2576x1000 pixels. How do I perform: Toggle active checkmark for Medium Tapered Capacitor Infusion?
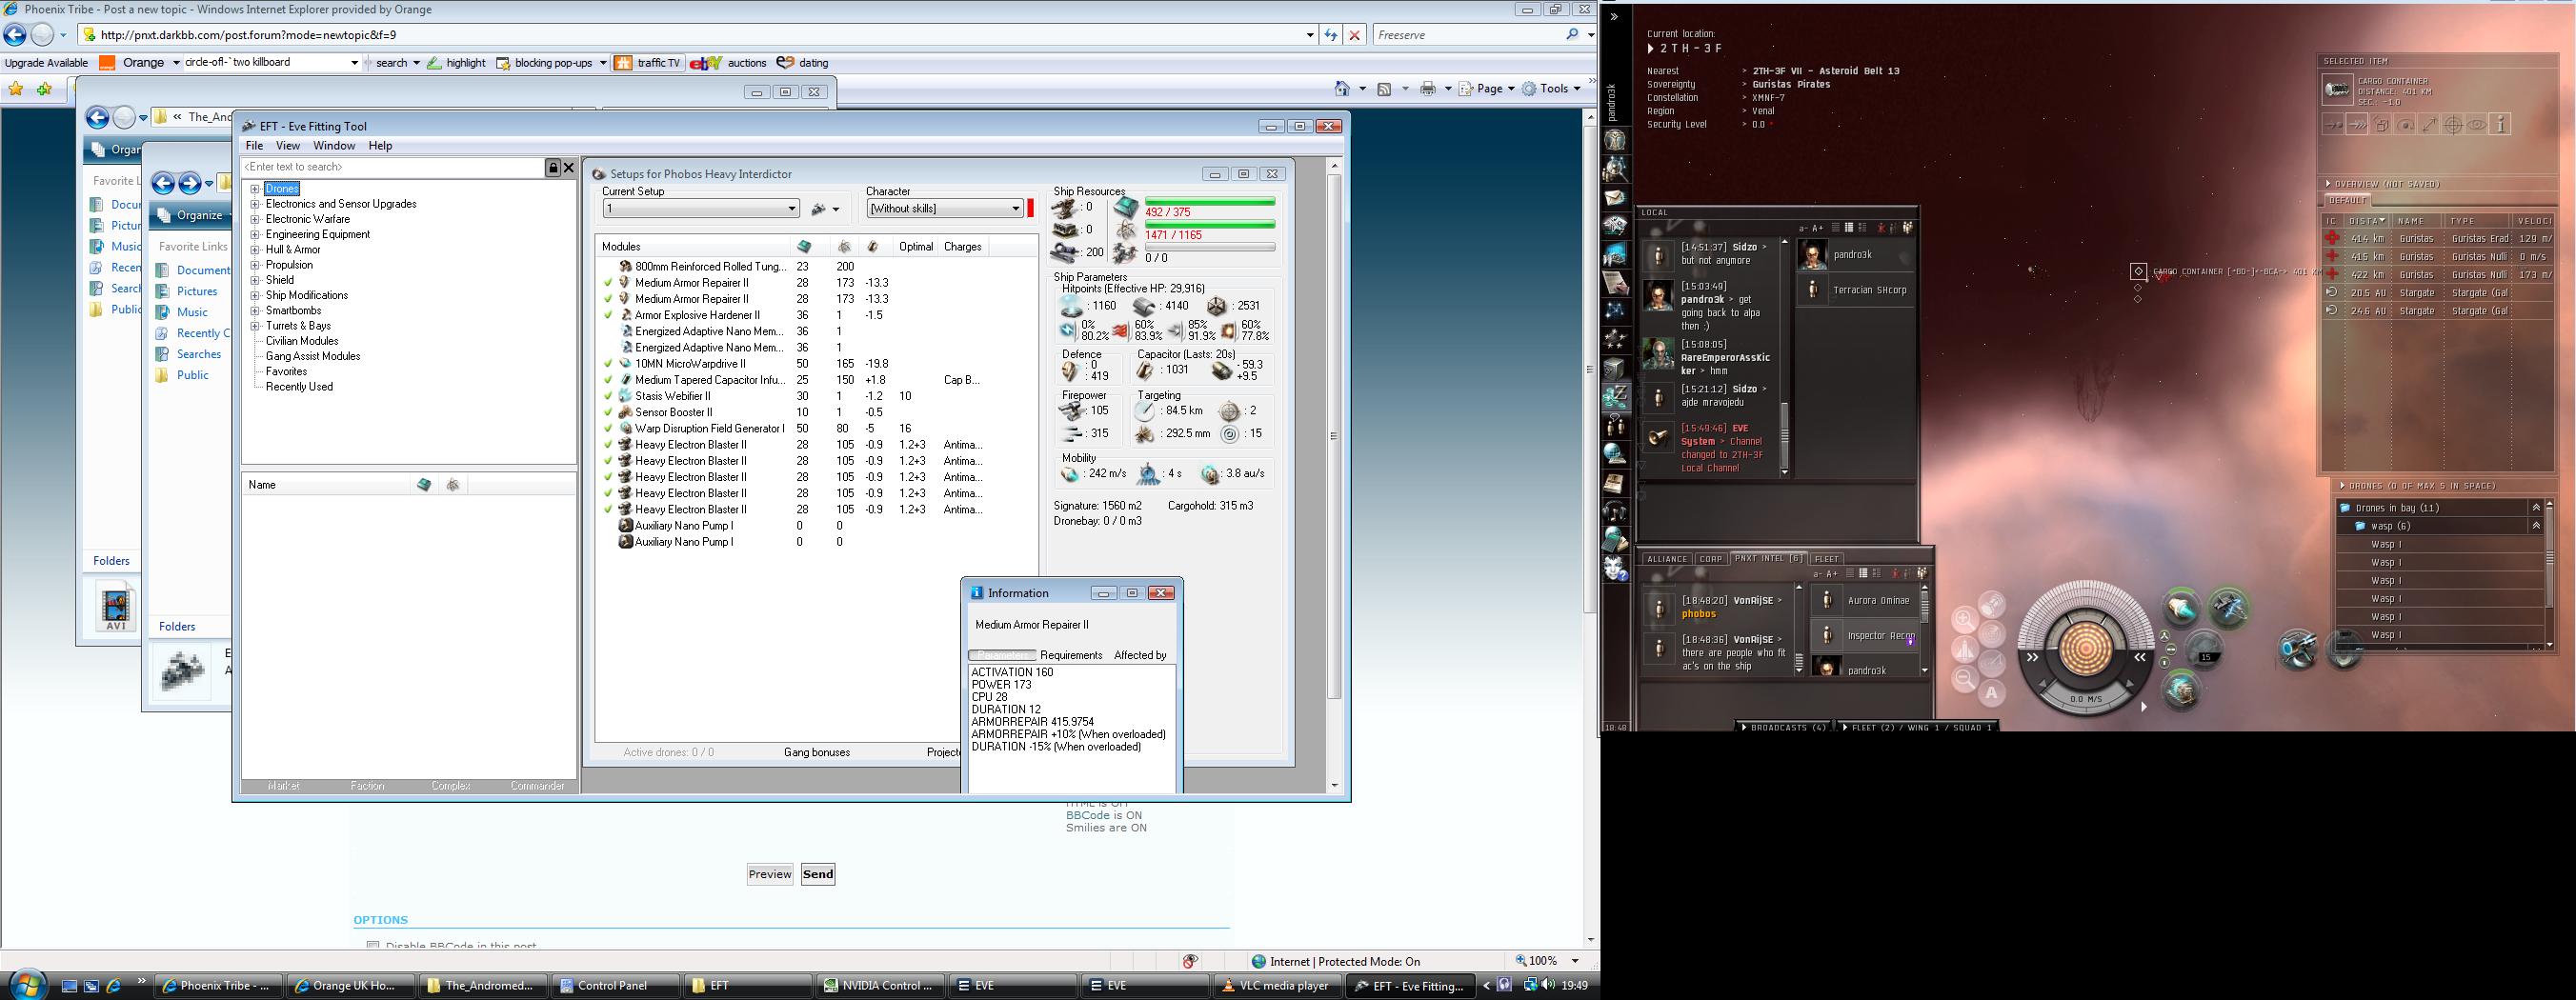[x=608, y=380]
